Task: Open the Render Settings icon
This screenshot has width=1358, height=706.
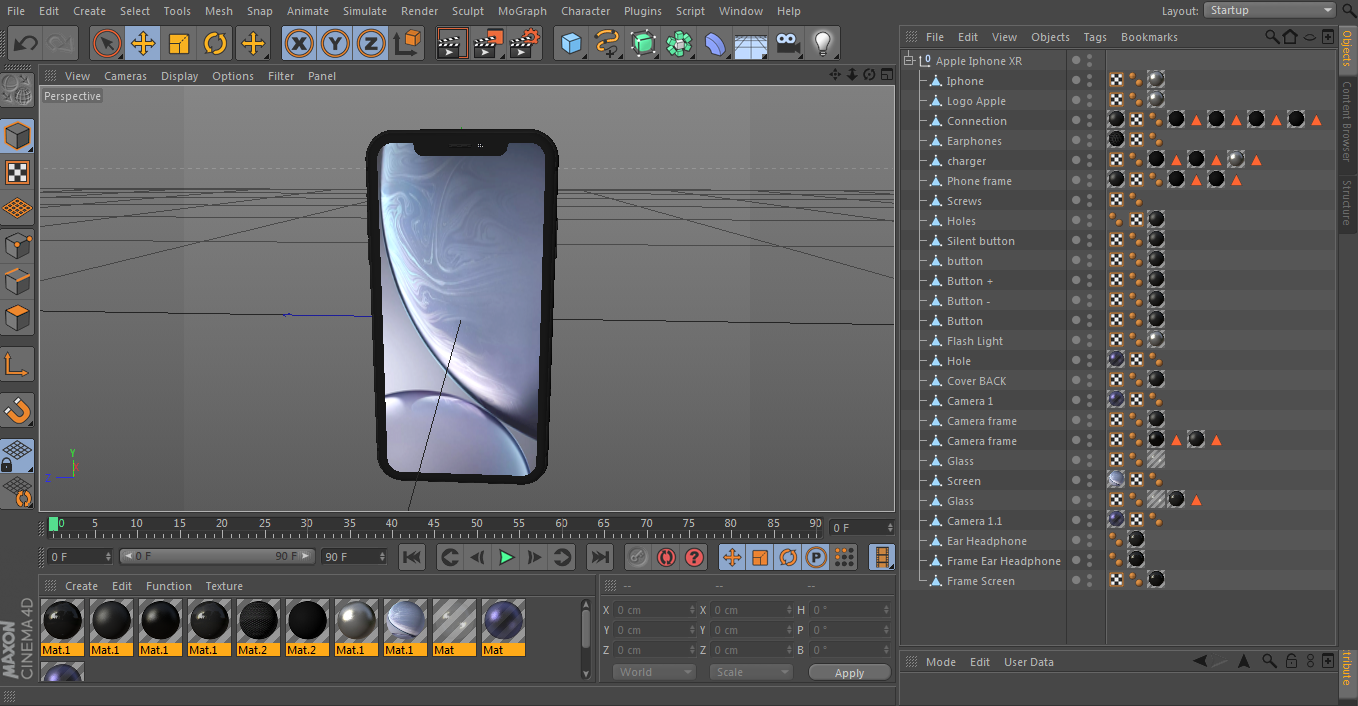Action: (524, 44)
